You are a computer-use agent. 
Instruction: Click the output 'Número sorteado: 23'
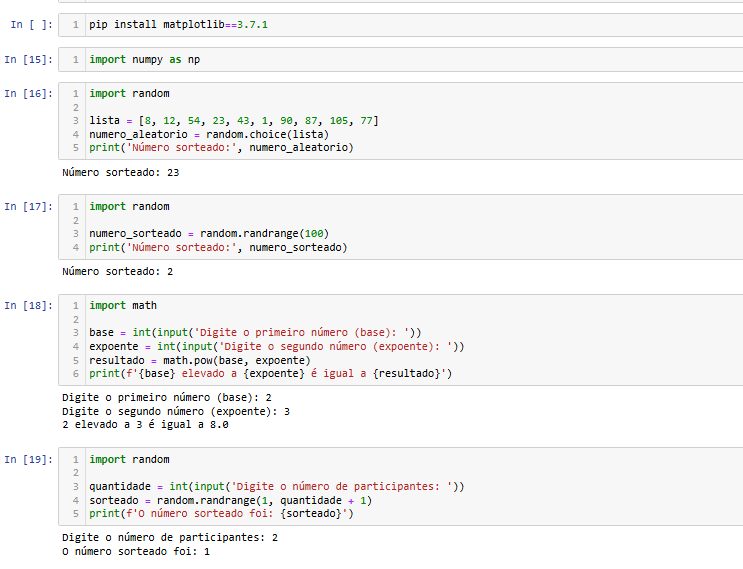click(120, 172)
